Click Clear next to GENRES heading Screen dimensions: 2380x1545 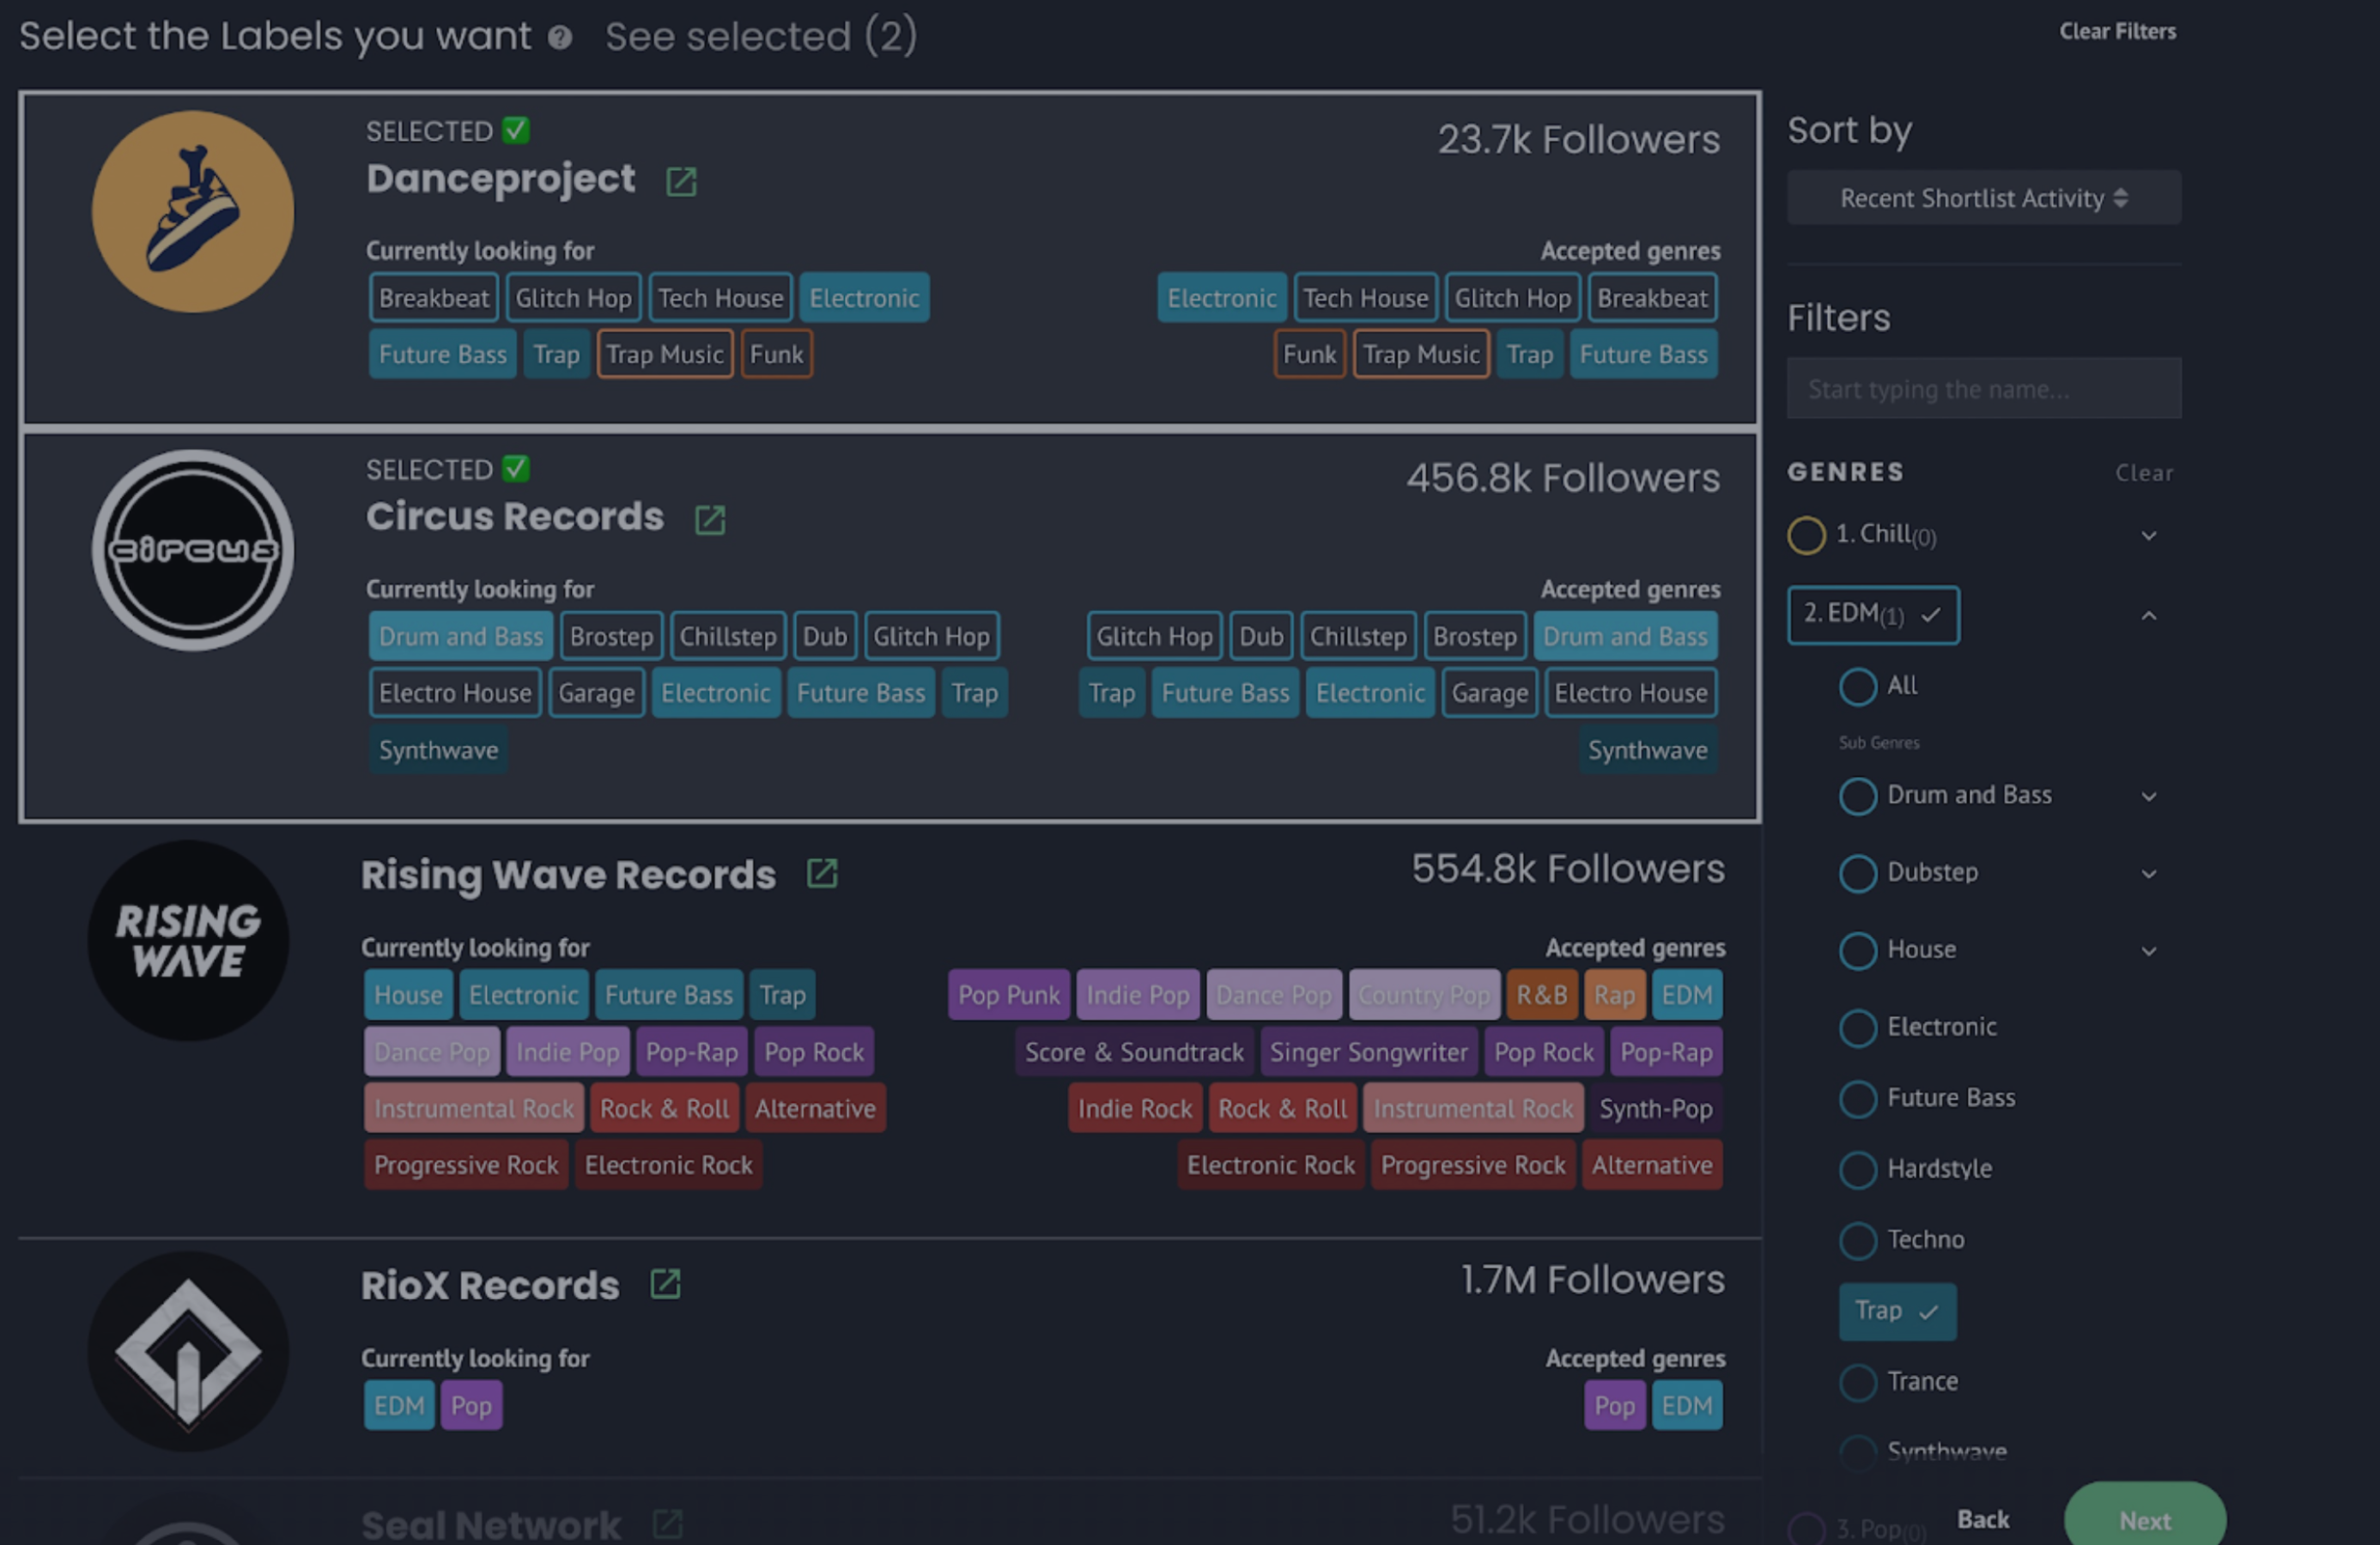(2144, 473)
